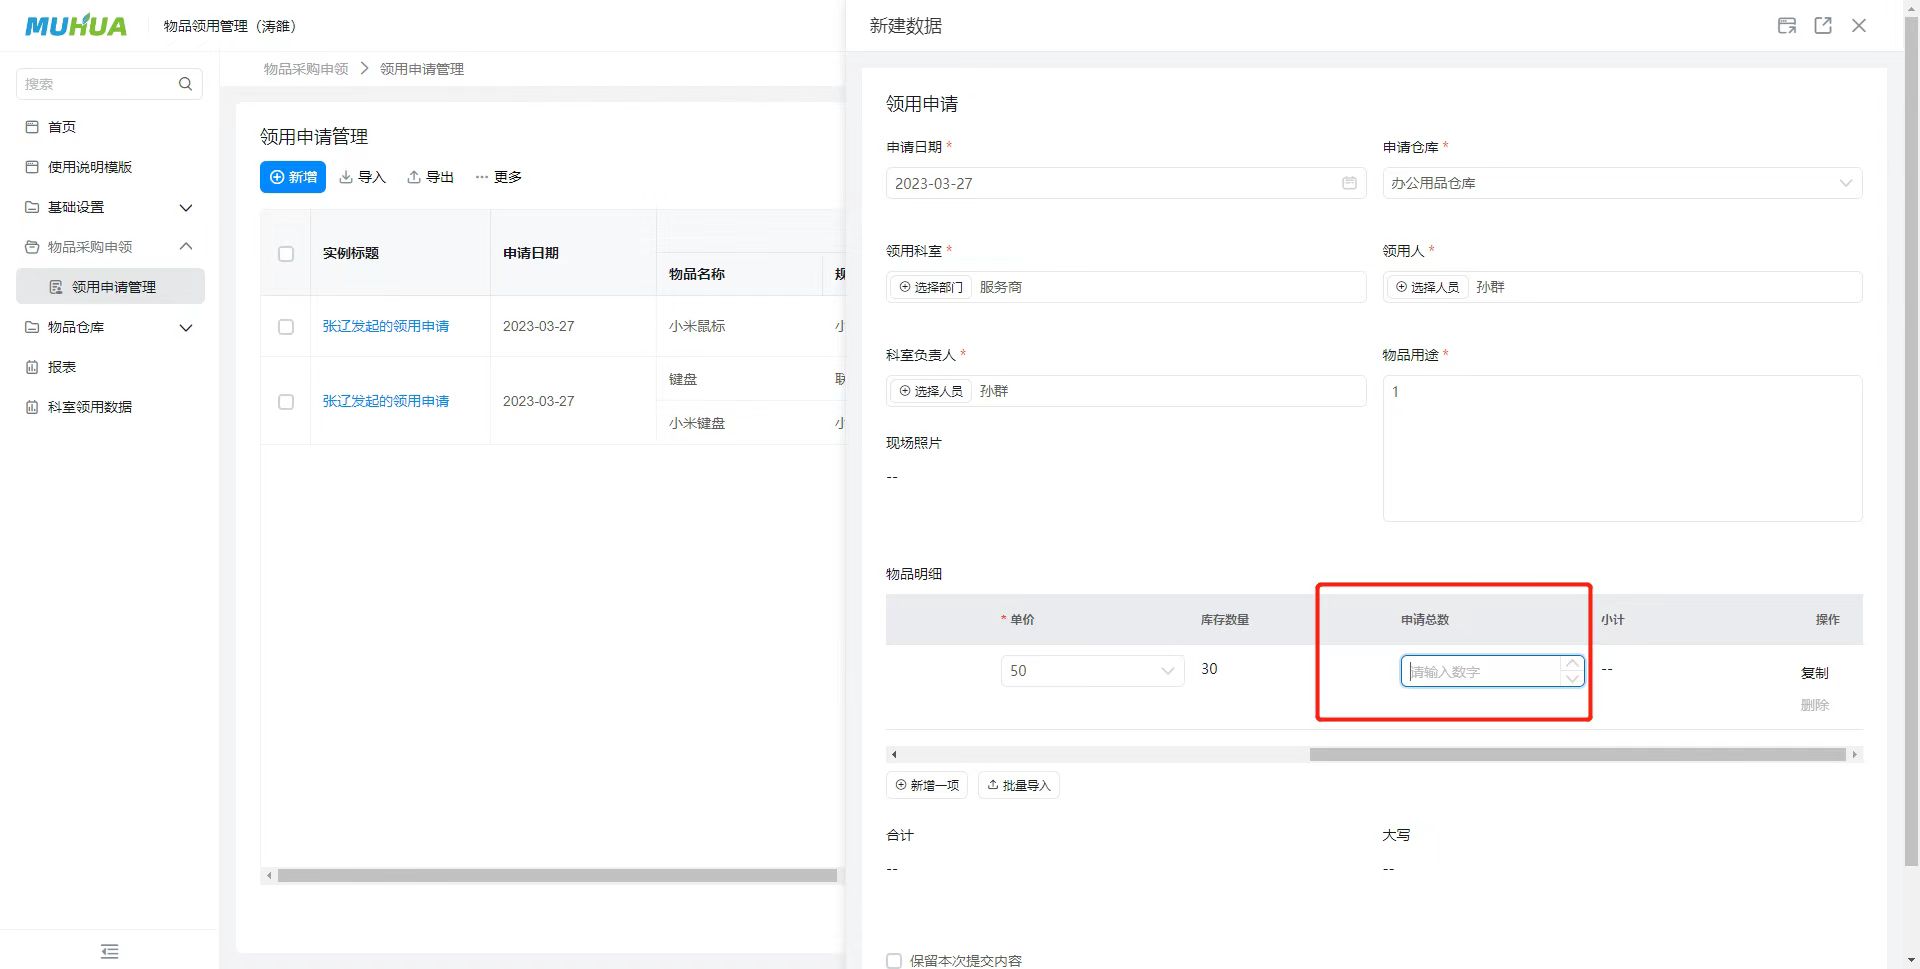The image size is (1920, 969).
Task: Click the 库存数量 value 30
Action: (1209, 669)
